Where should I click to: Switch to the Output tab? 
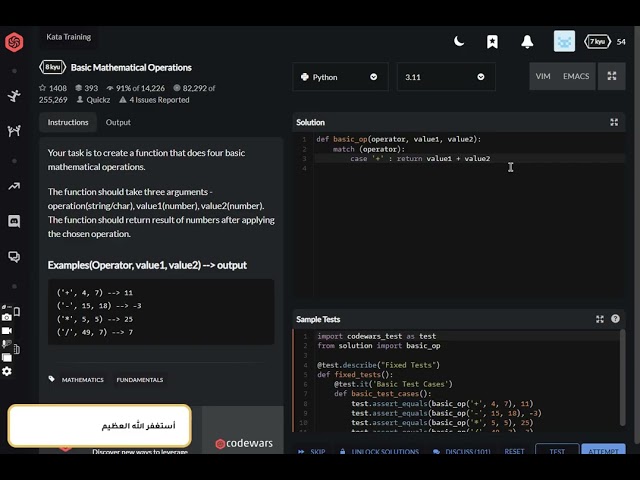118,122
